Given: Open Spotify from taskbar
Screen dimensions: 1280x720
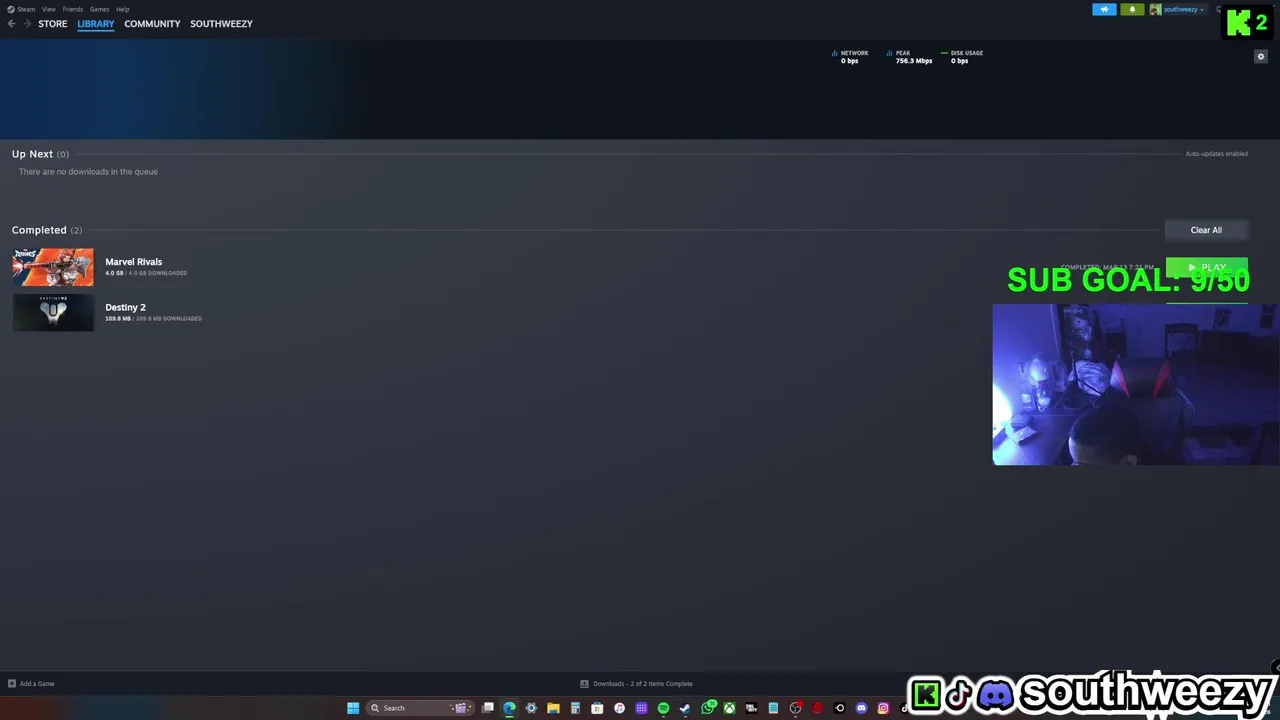Looking at the screenshot, I should coord(663,708).
